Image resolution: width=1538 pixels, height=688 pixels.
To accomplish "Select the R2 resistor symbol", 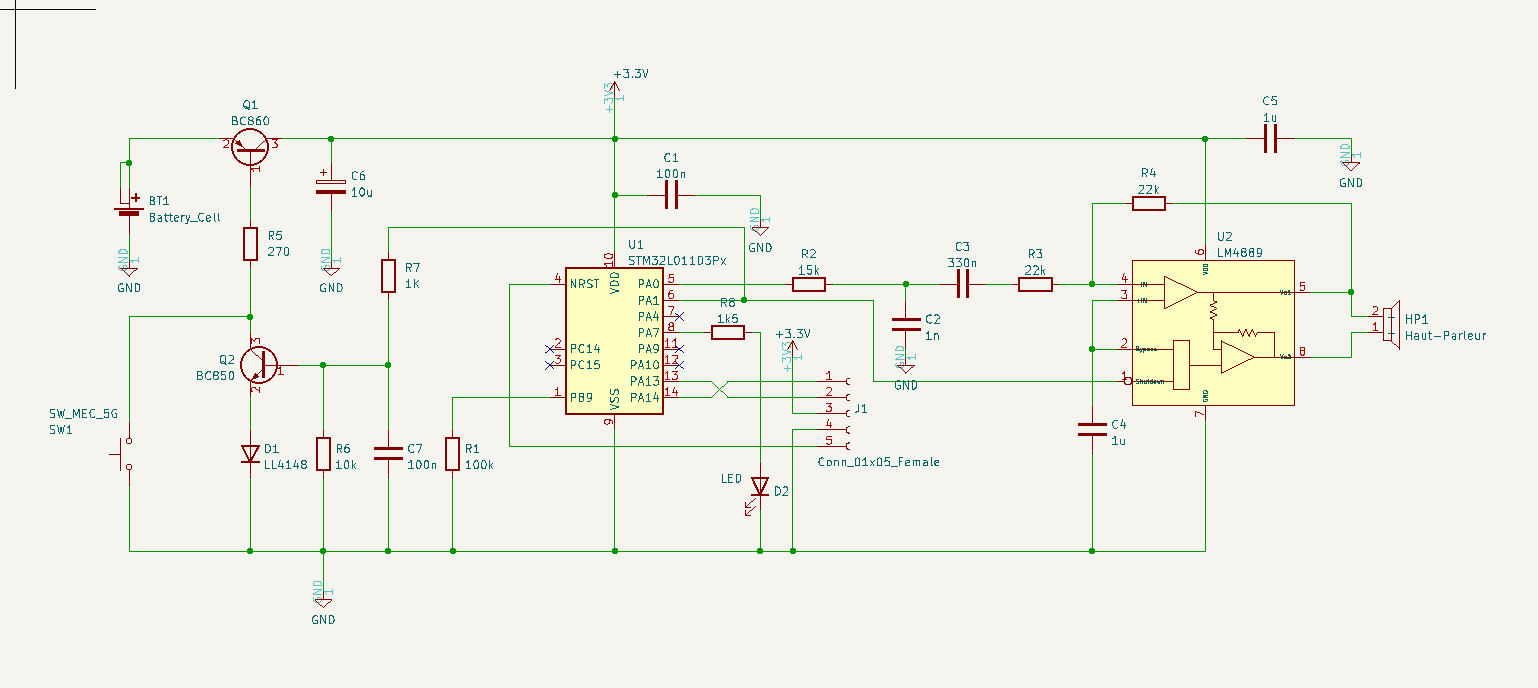I will [809, 284].
